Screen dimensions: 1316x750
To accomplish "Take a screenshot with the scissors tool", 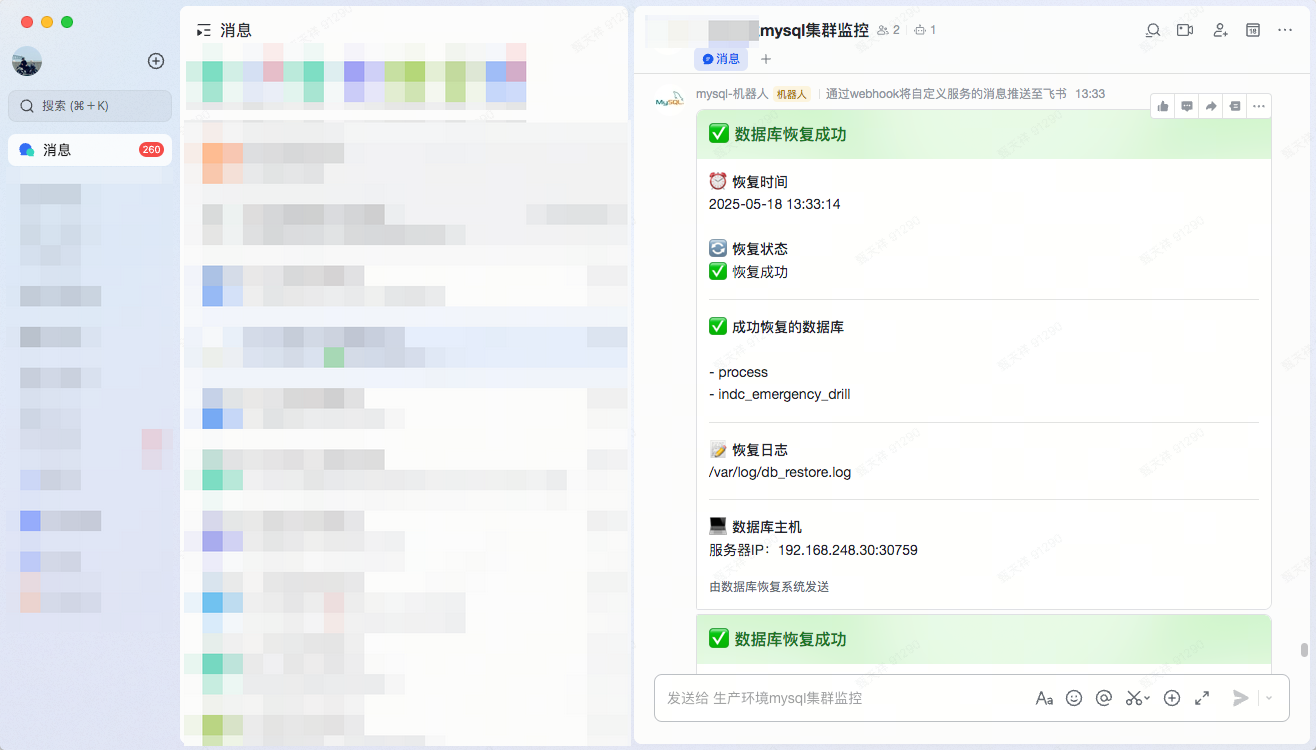I will (x=1131, y=697).
